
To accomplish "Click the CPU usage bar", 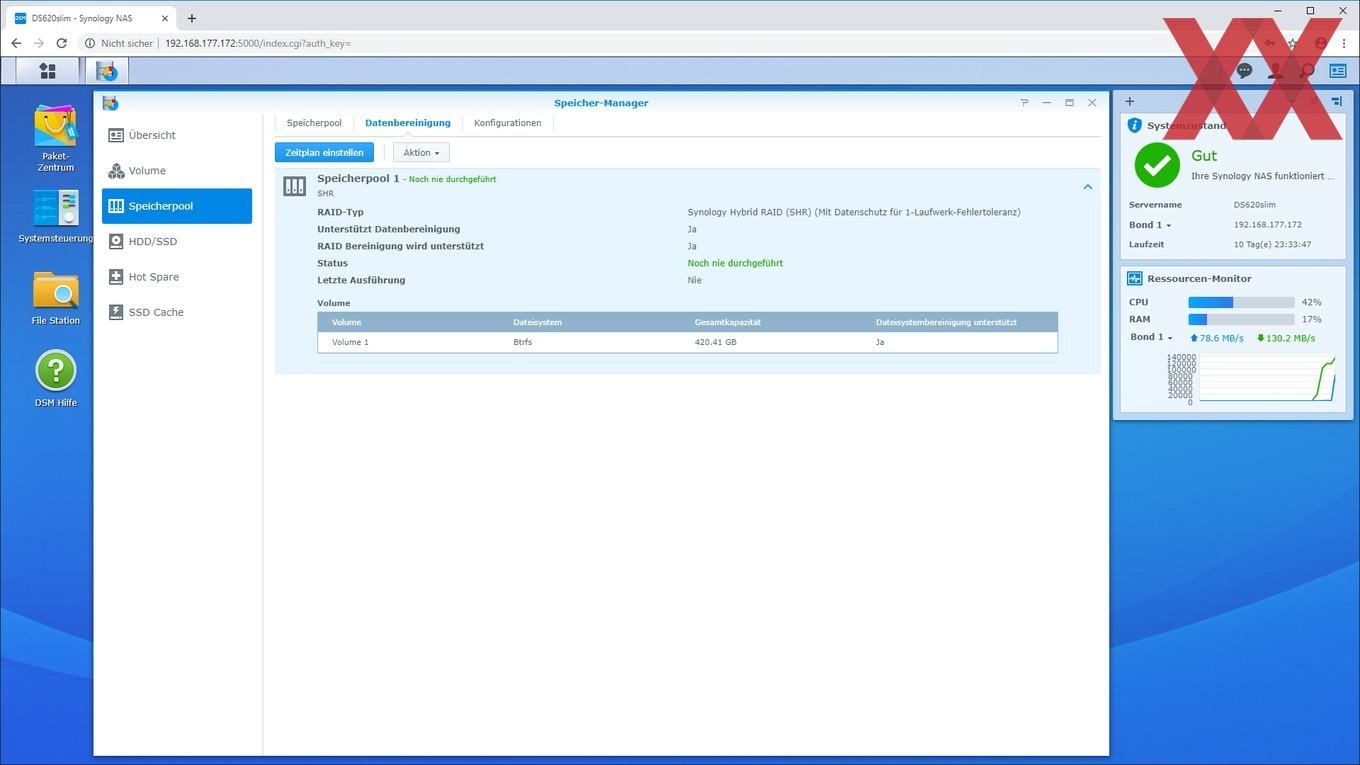I will click(x=1241, y=302).
